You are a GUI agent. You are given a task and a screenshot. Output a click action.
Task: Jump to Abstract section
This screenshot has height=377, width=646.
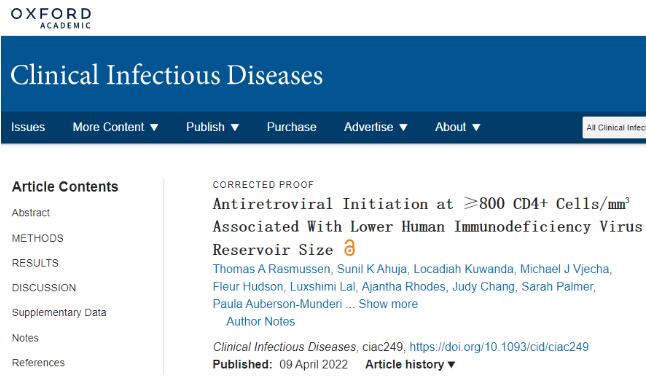[30, 213]
